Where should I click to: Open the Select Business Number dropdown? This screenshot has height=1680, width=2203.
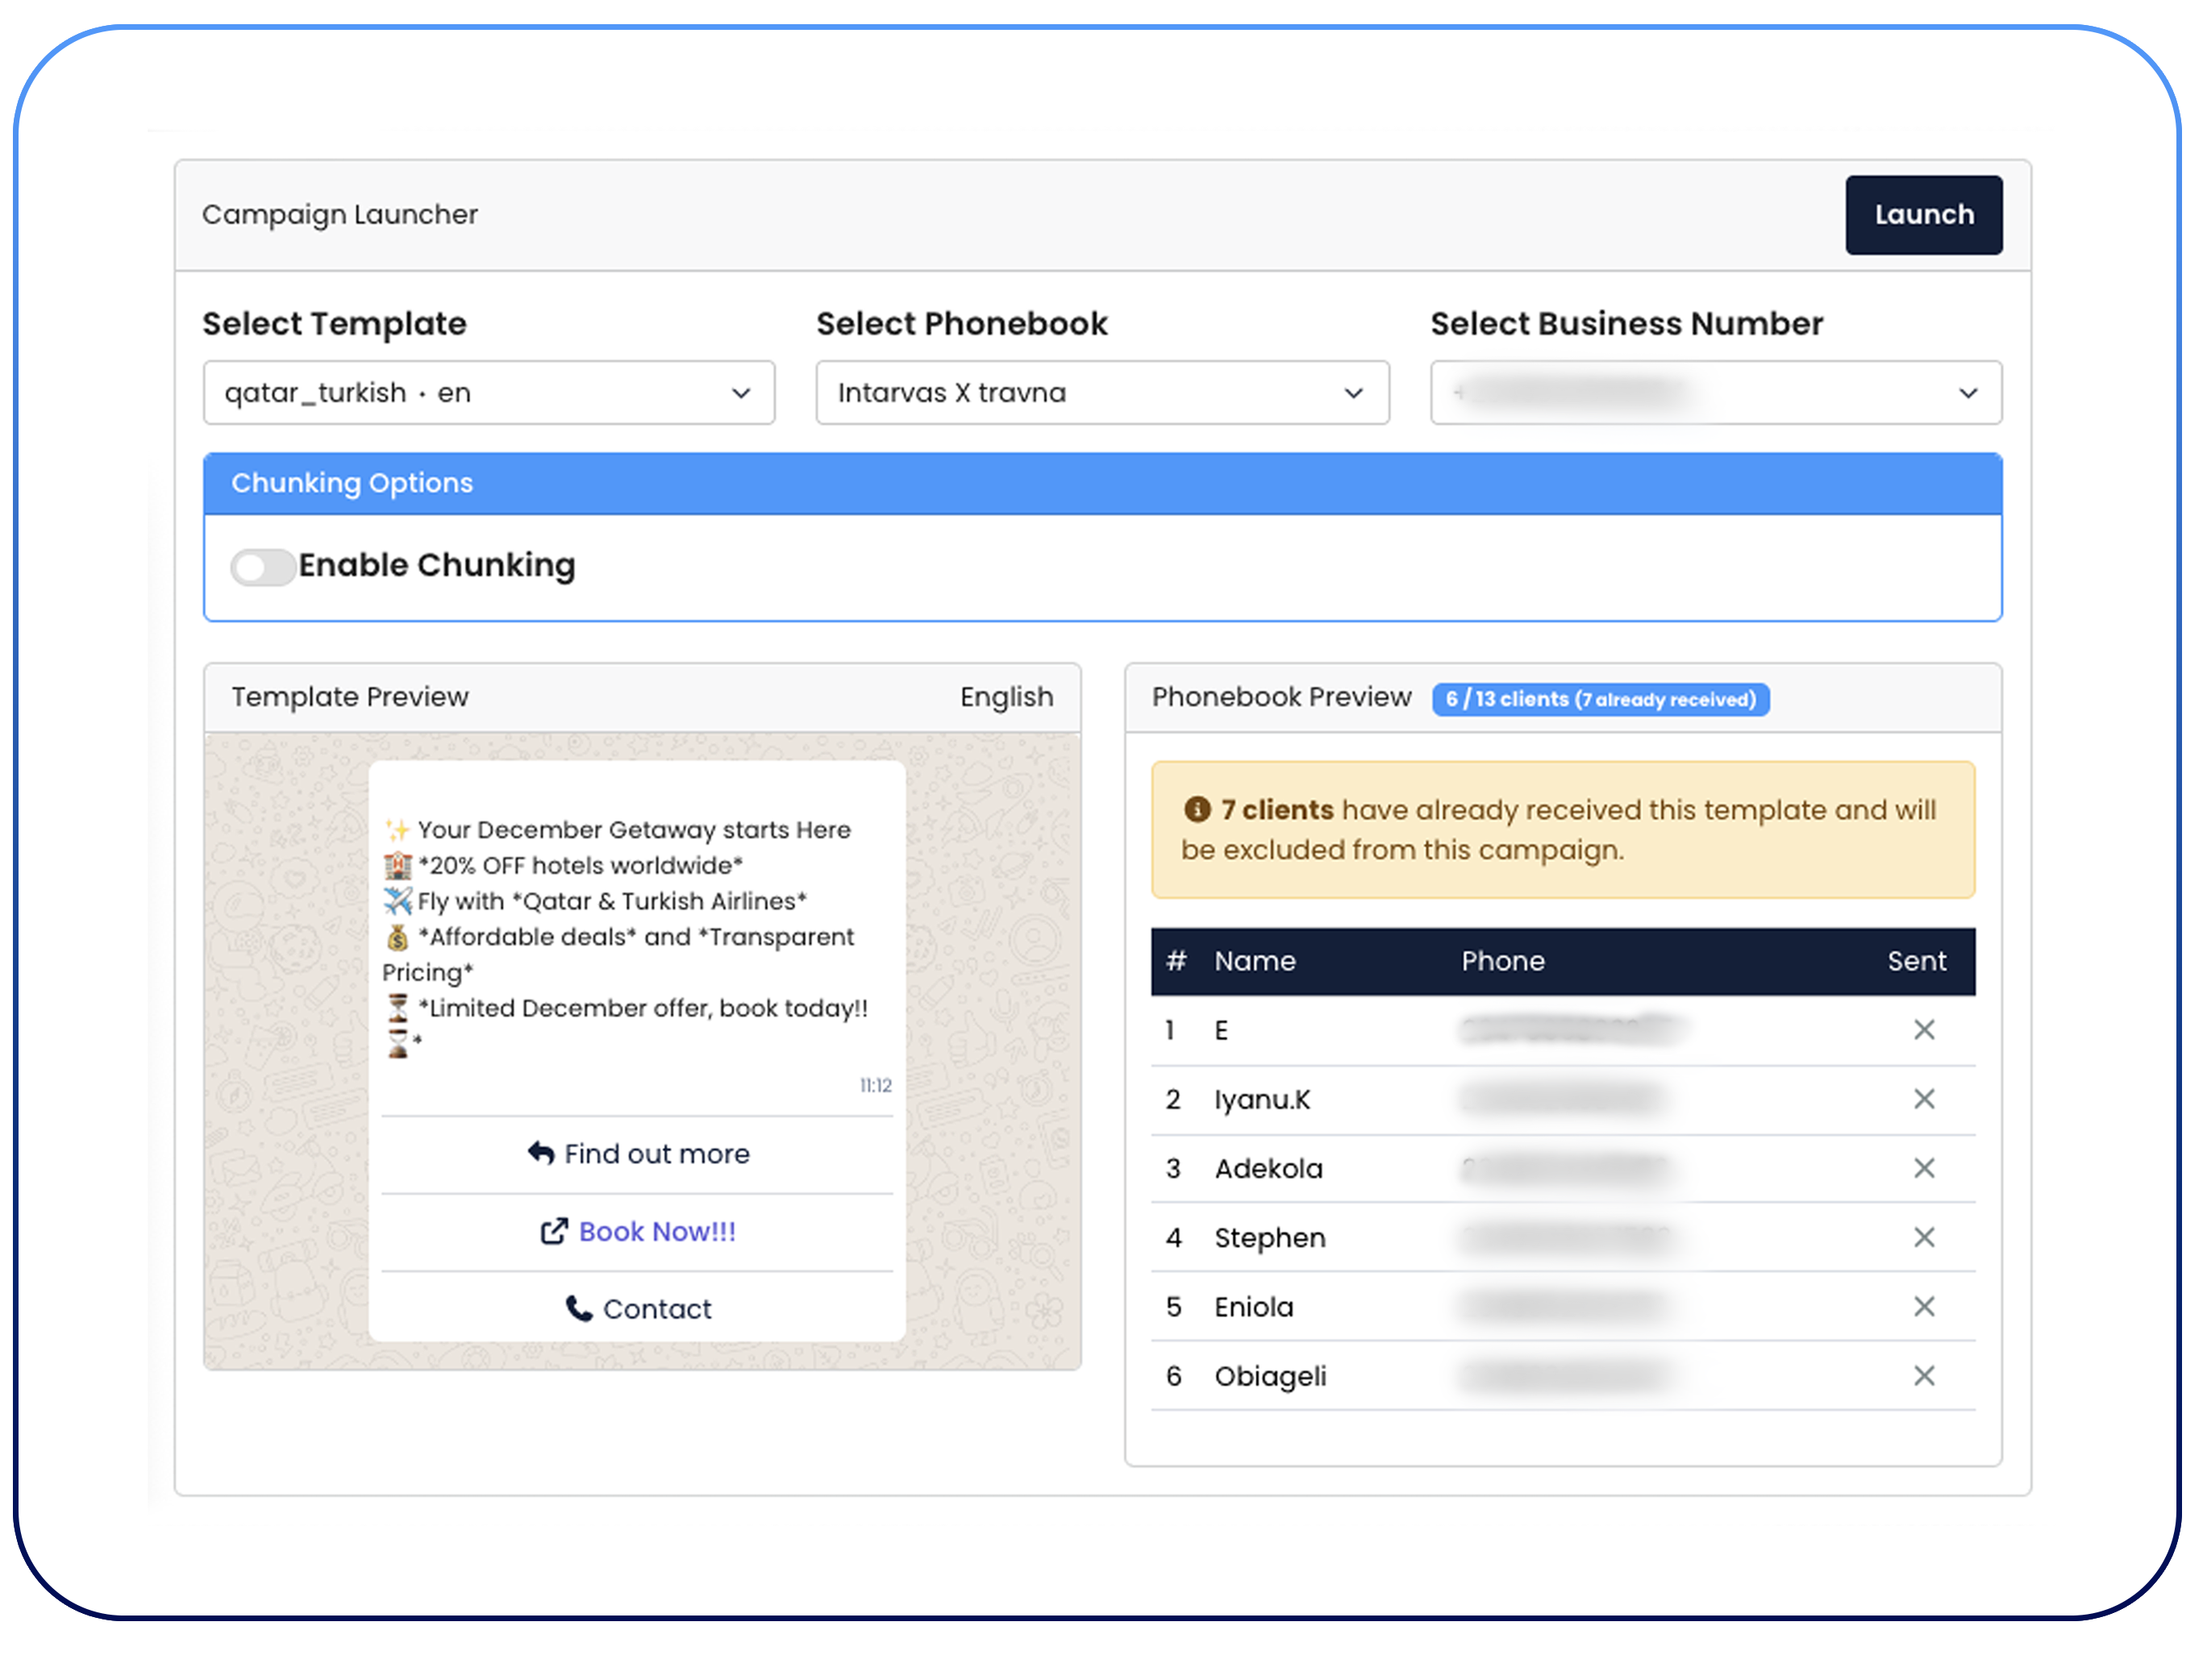(x=1715, y=393)
